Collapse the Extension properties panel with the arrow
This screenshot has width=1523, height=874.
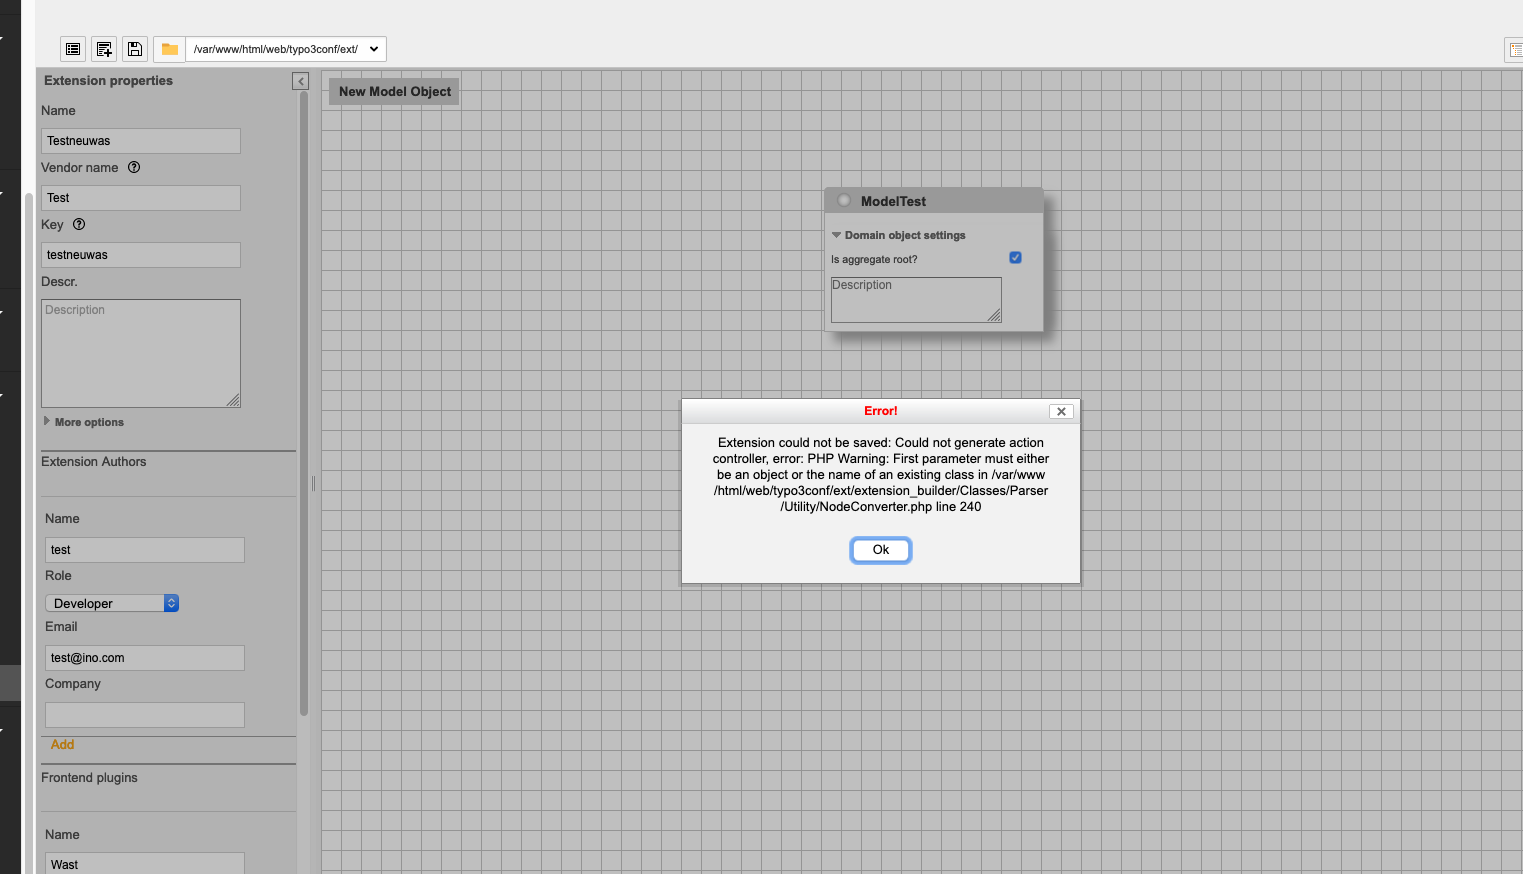pyautogui.click(x=300, y=80)
